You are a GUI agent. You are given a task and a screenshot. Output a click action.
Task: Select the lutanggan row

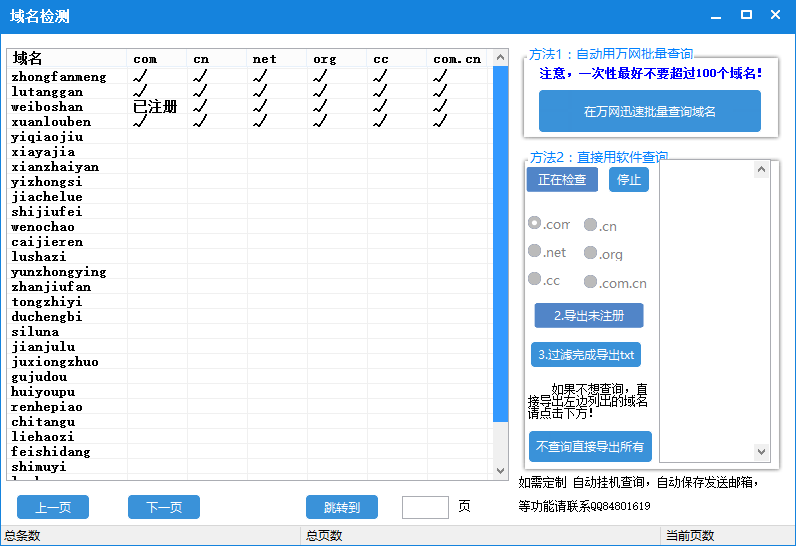tap(249, 92)
